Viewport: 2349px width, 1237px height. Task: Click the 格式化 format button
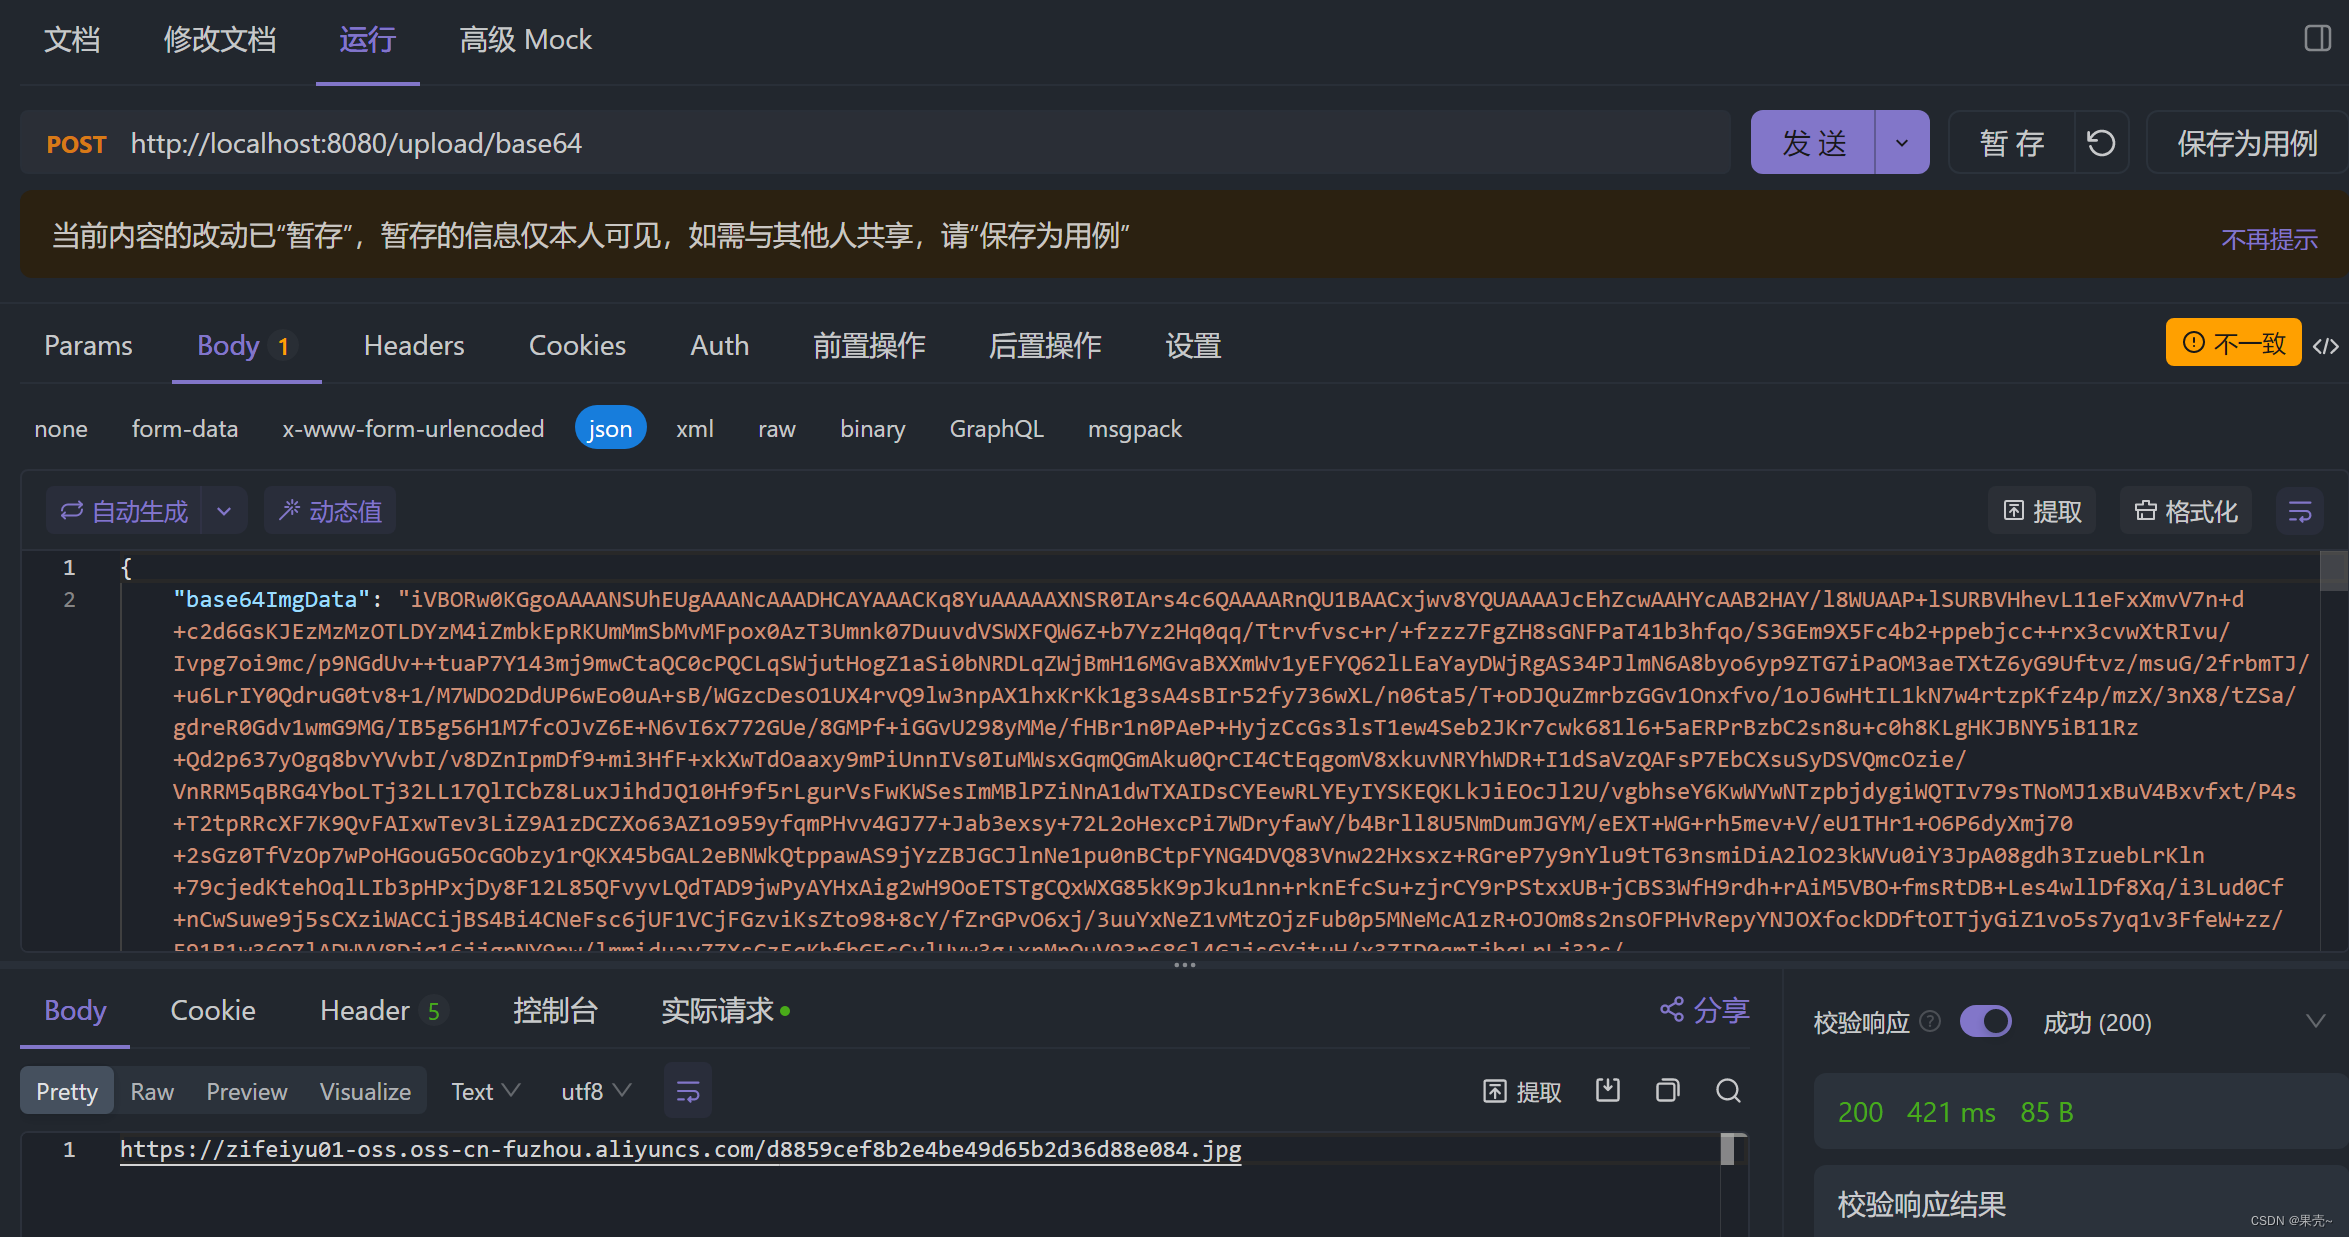[2185, 512]
